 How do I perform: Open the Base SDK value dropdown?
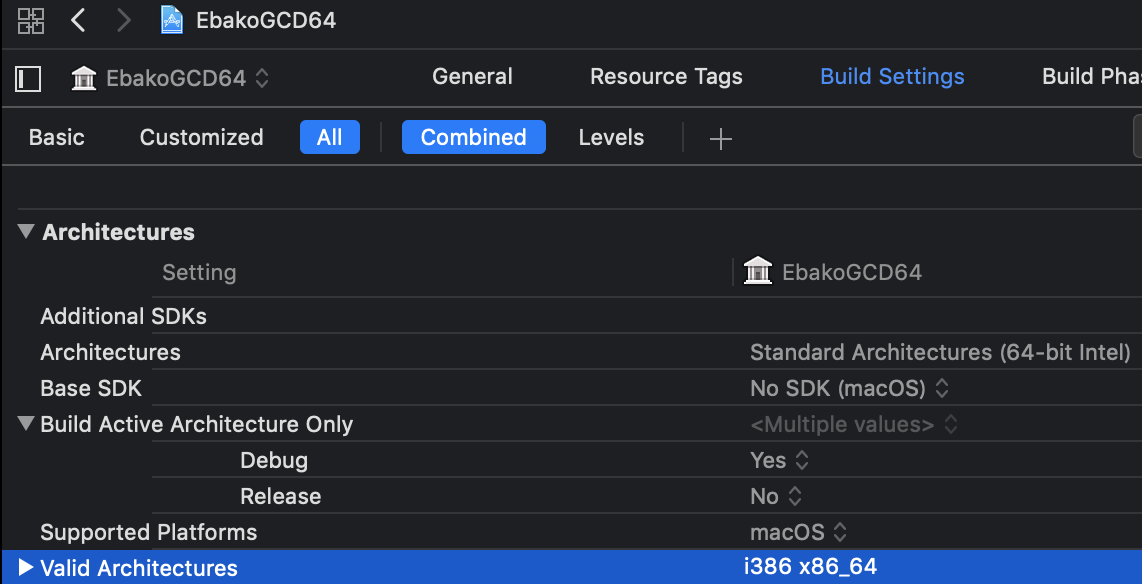pyautogui.click(x=849, y=388)
